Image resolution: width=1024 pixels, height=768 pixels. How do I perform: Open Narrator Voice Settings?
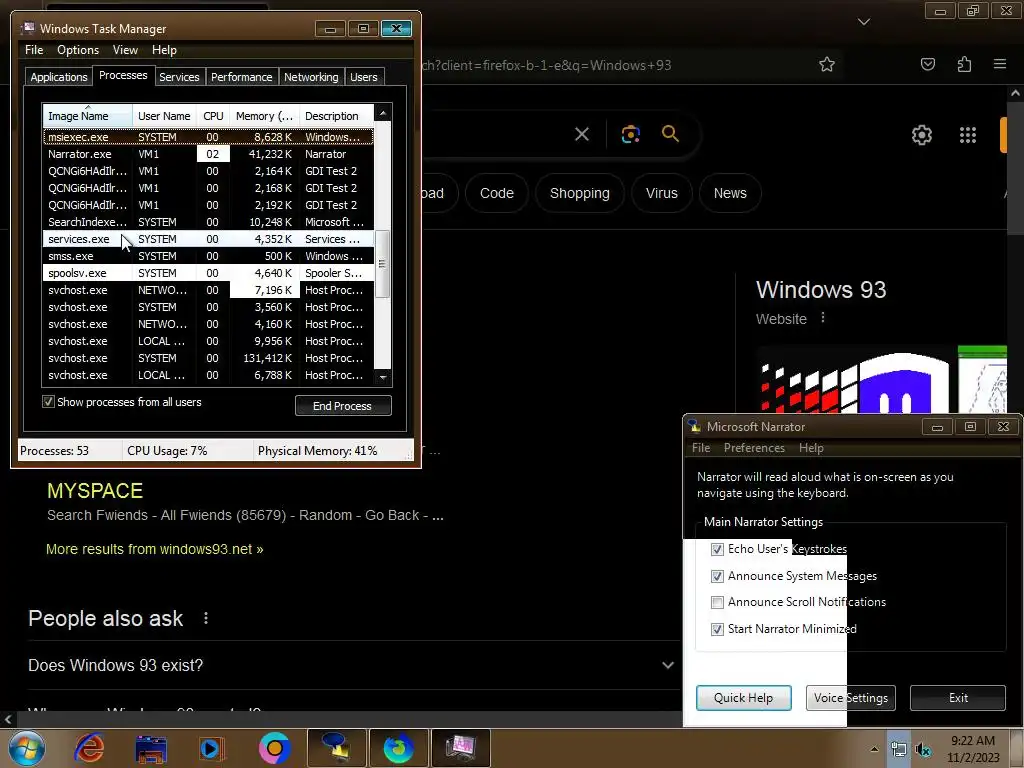pyautogui.click(x=850, y=697)
